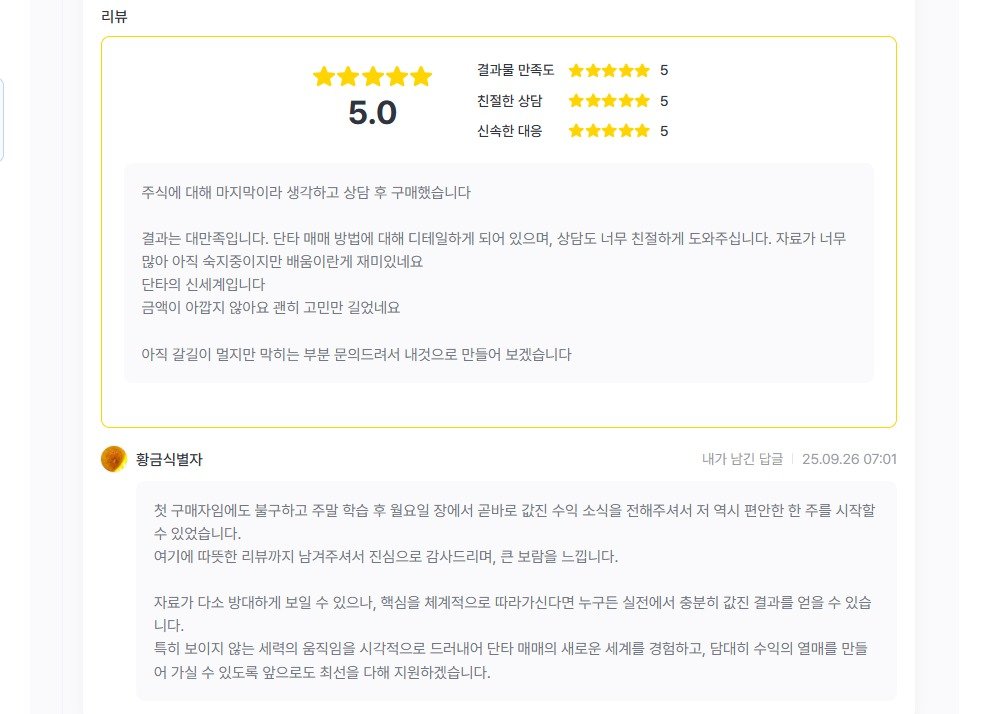The height and width of the screenshot is (714, 993).
Task: Click the 결과물 만족도 star rating
Action: point(609,71)
